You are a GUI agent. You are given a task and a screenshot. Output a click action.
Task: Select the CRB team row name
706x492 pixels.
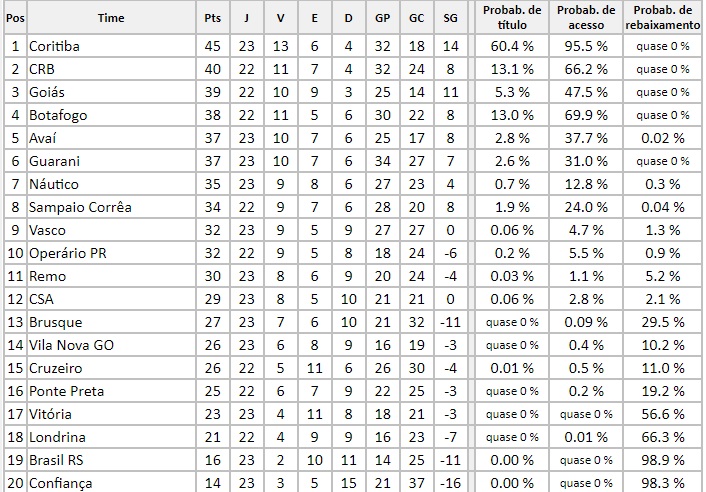tap(43, 69)
